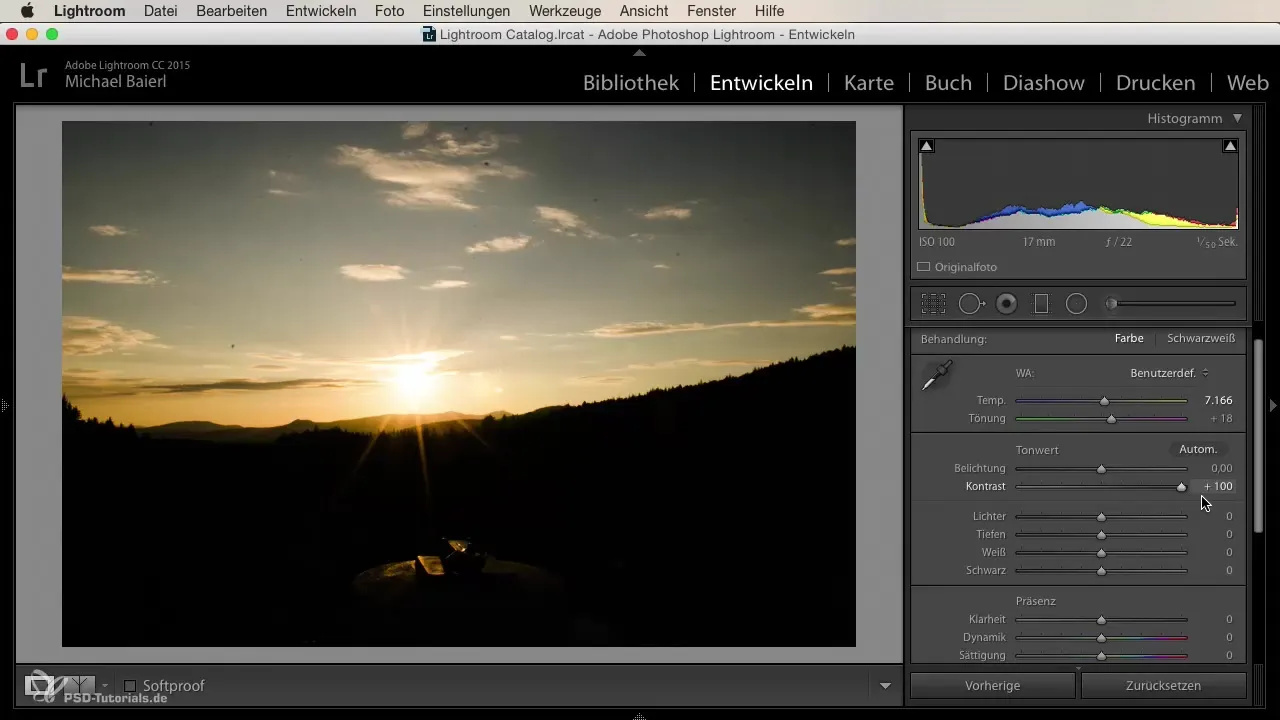Open the toolbar content dropdown arrow
This screenshot has width=1280, height=720.
(x=885, y=686)
